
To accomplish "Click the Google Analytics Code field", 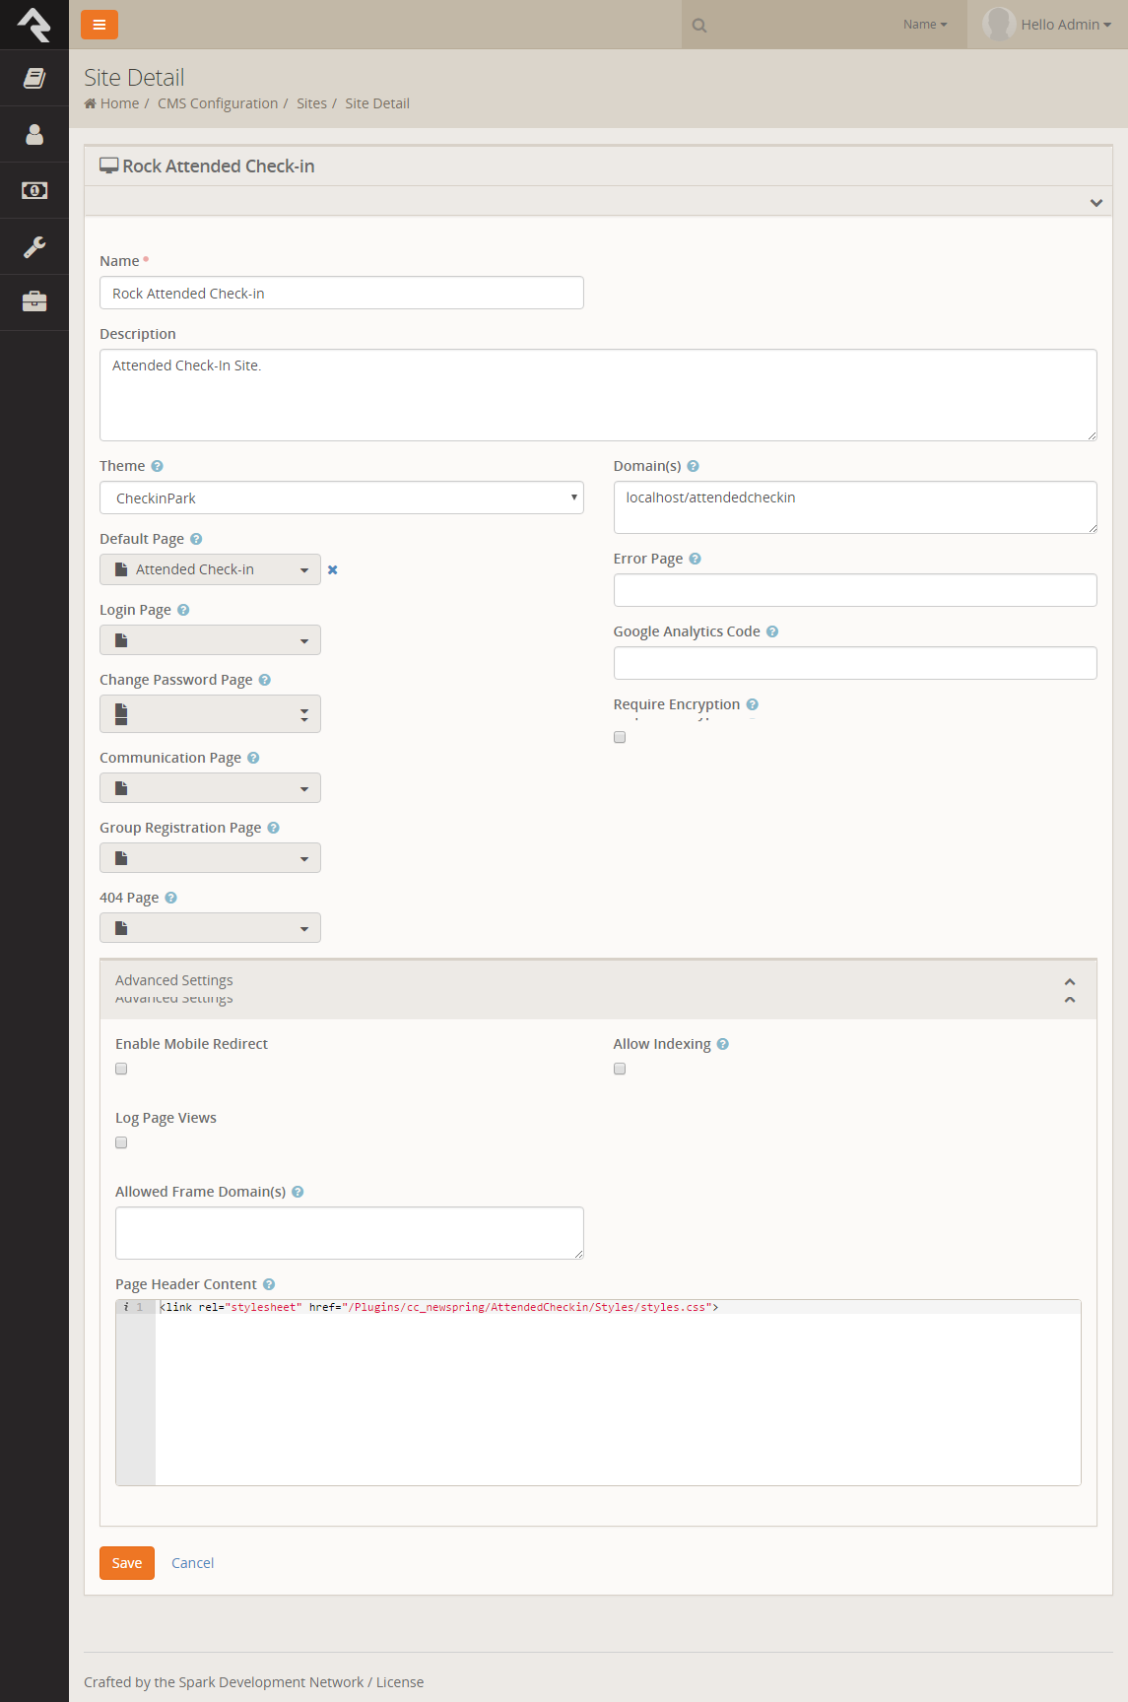I will (855, 663).
